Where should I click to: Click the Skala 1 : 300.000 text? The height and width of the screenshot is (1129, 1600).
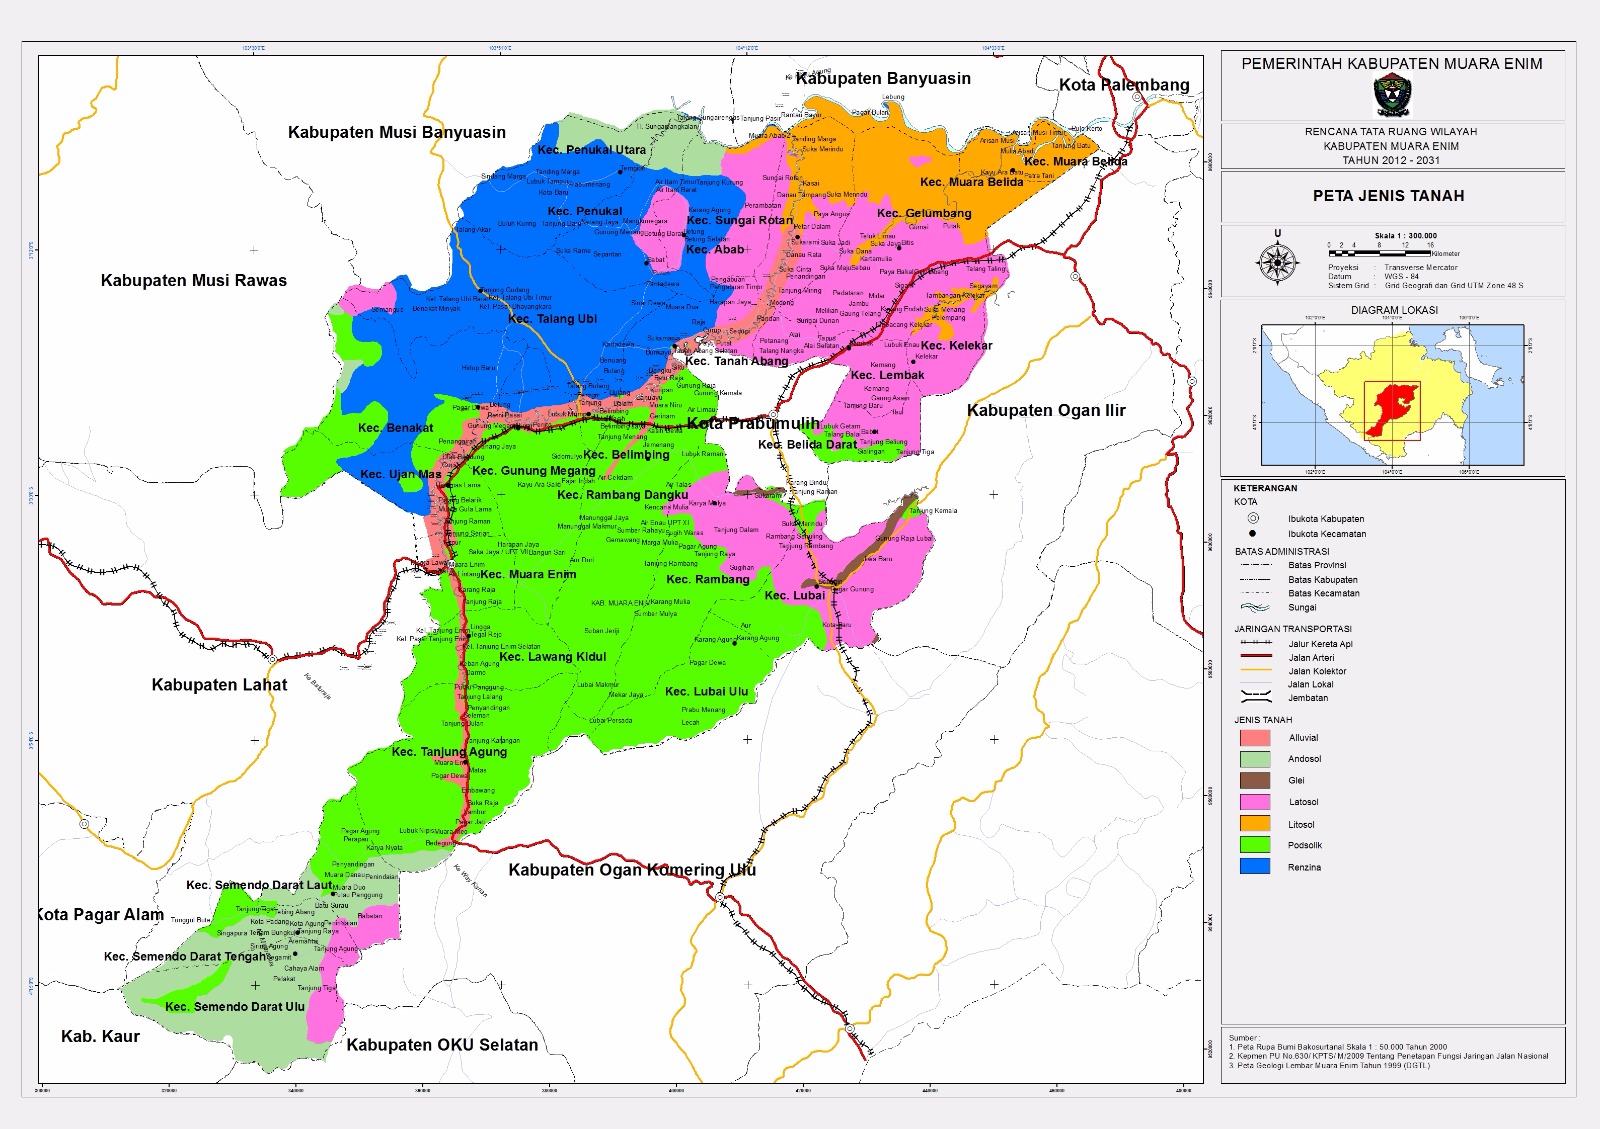coord(1405,236)
